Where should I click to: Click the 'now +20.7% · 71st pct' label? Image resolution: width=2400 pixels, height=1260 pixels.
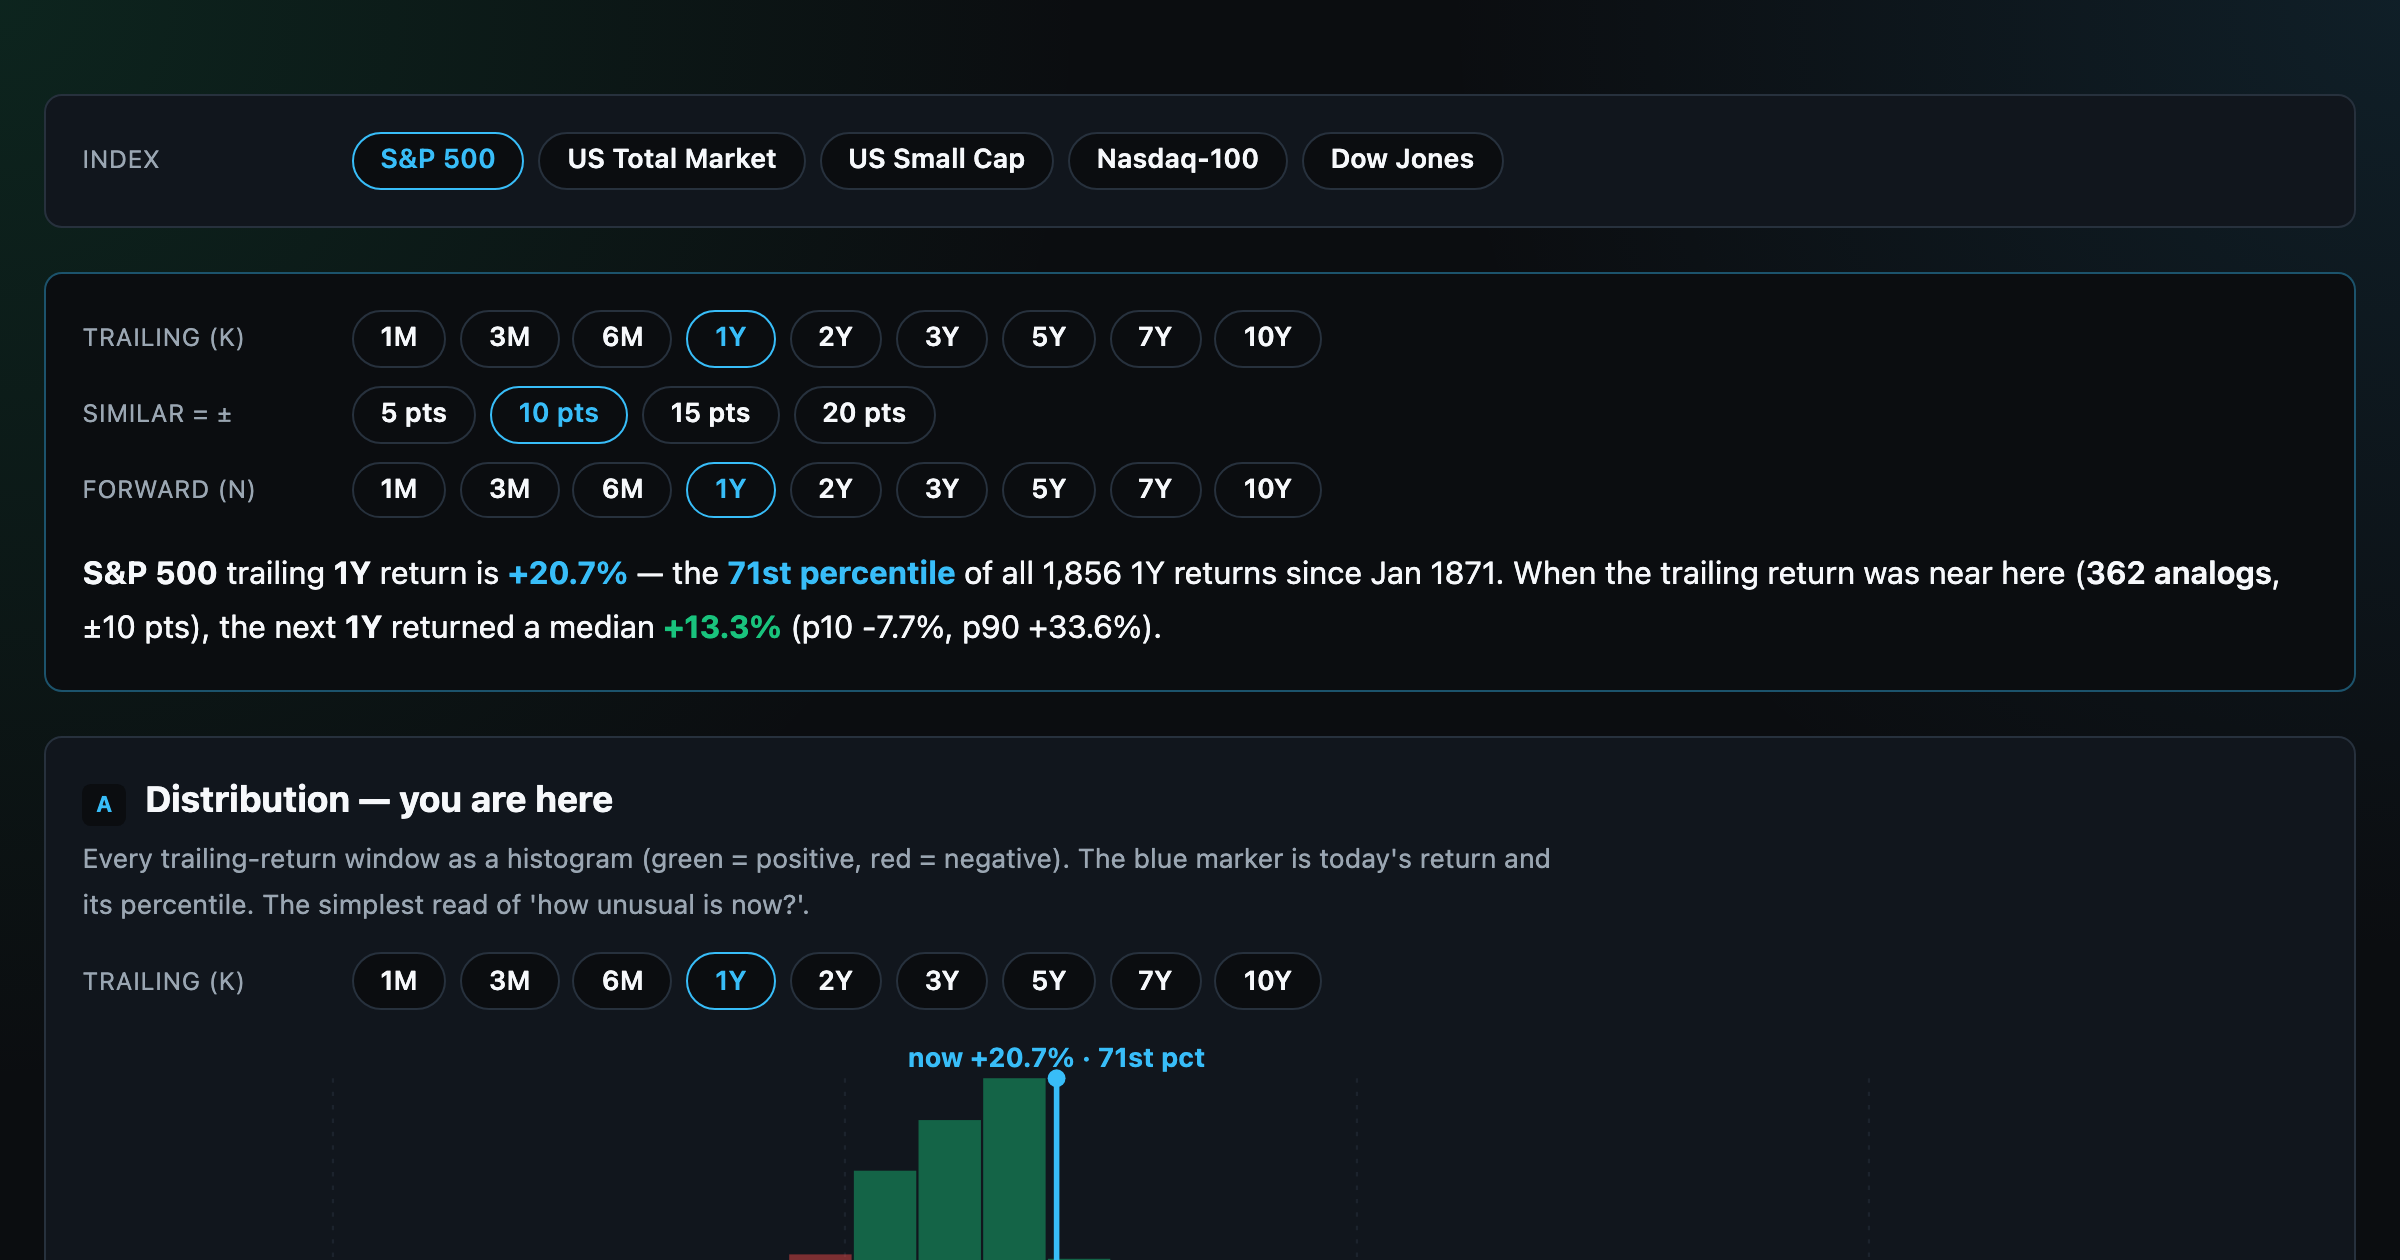1055,1058
